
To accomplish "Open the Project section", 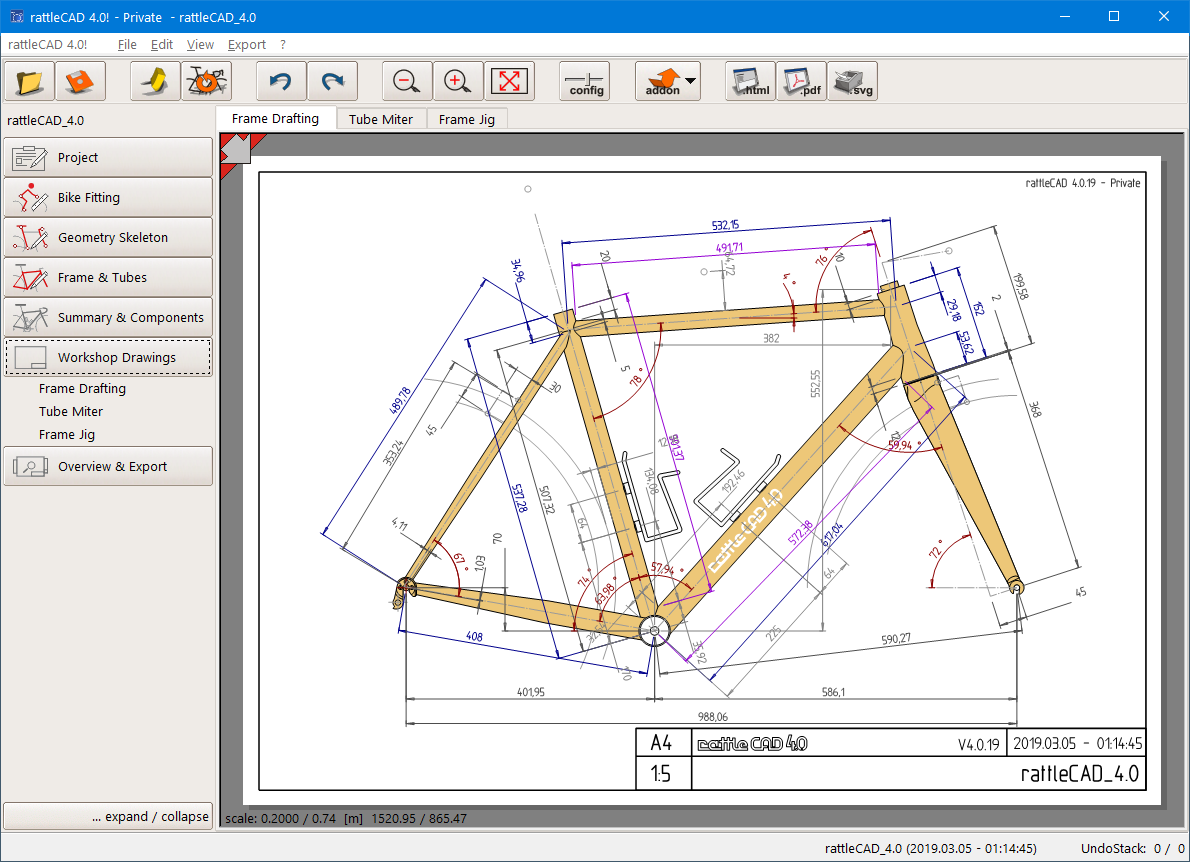I will pyautogui.click(x=109, y=157).
